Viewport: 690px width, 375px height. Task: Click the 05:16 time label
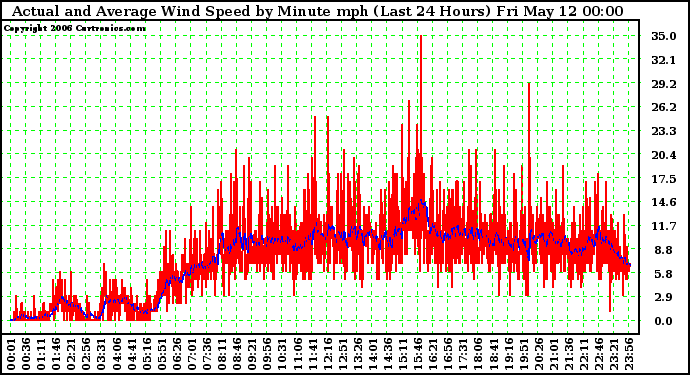tap(147, 354)
